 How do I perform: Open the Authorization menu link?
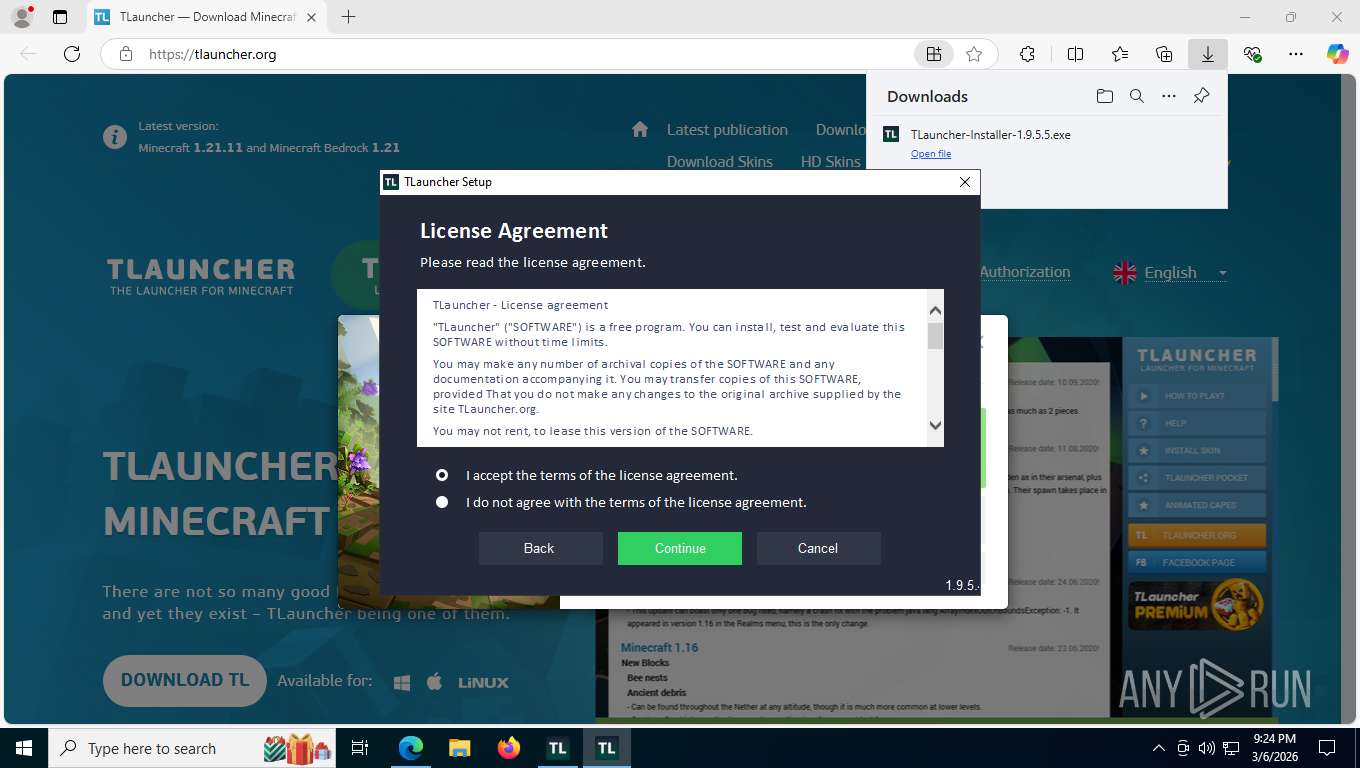[x=1025, y=272]
